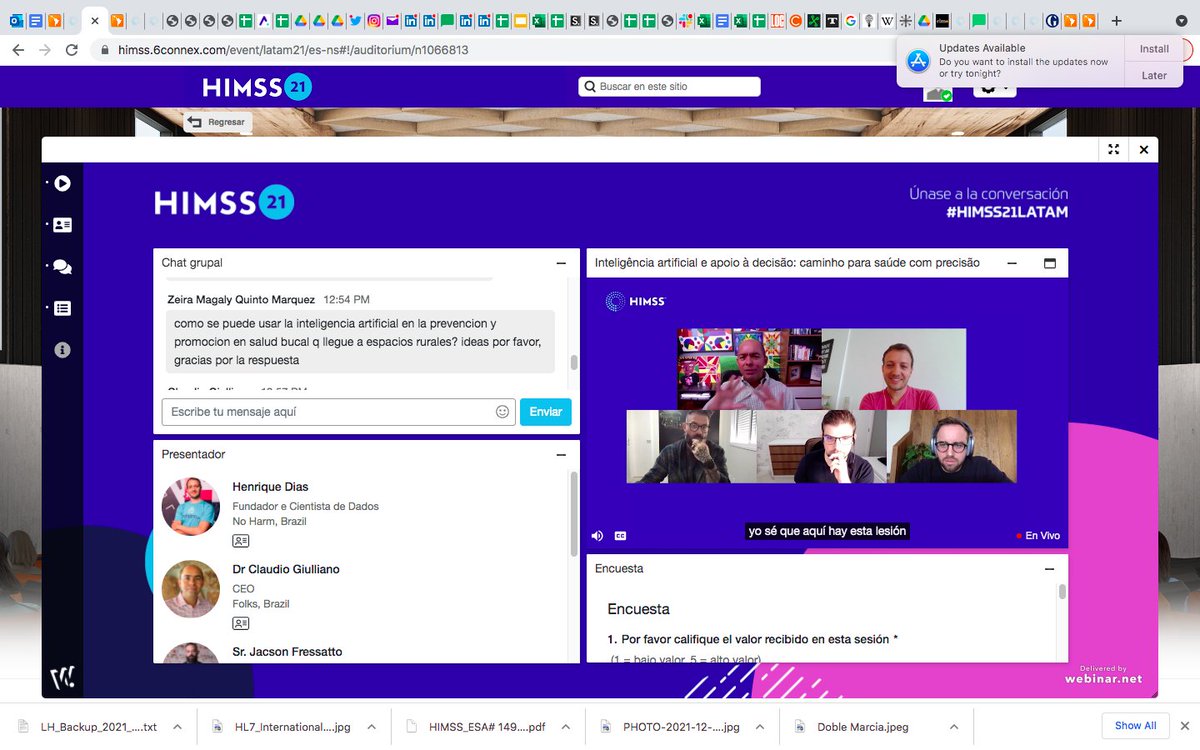This screenshot has width=1200, height=750.
Task: Click browser forward arrow
Action: click(45, 49)
